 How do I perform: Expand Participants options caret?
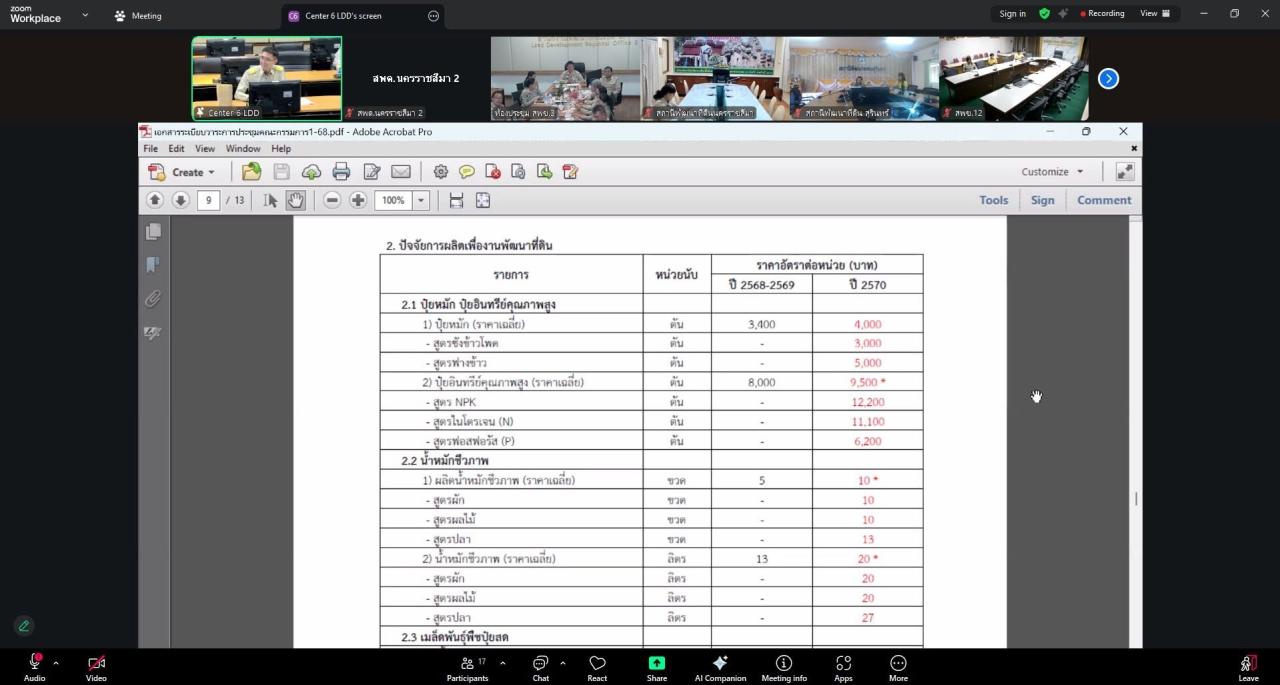502,662
